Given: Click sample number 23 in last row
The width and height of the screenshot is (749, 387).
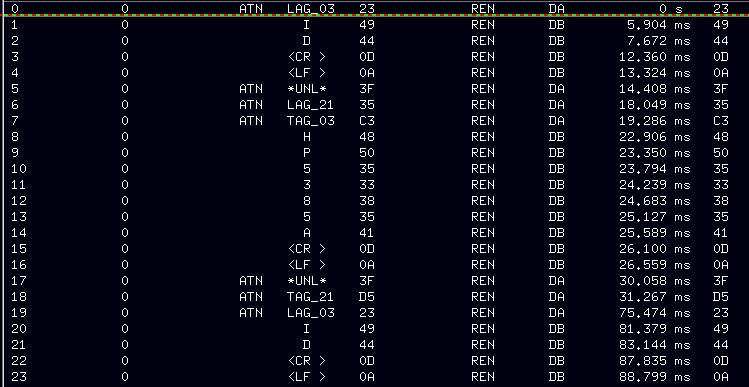Looking at the screenshot, I should click(18, 377).
